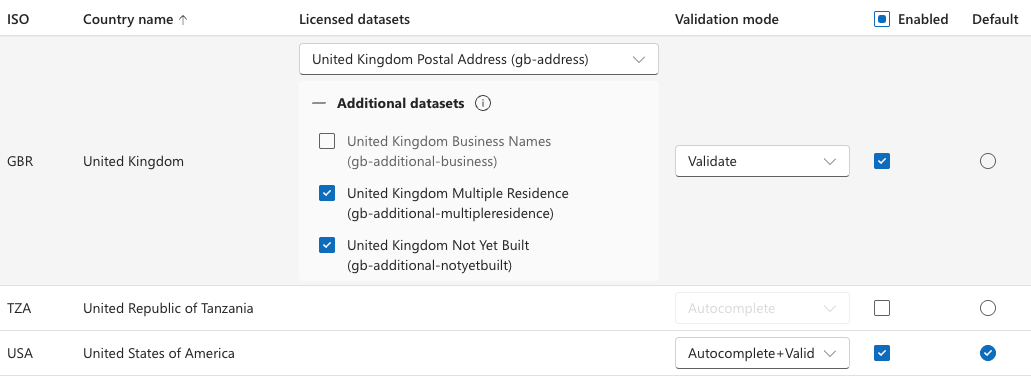
Task: Open the Validate mode dropdown for United Kingdom
Action: pos(762,161)
